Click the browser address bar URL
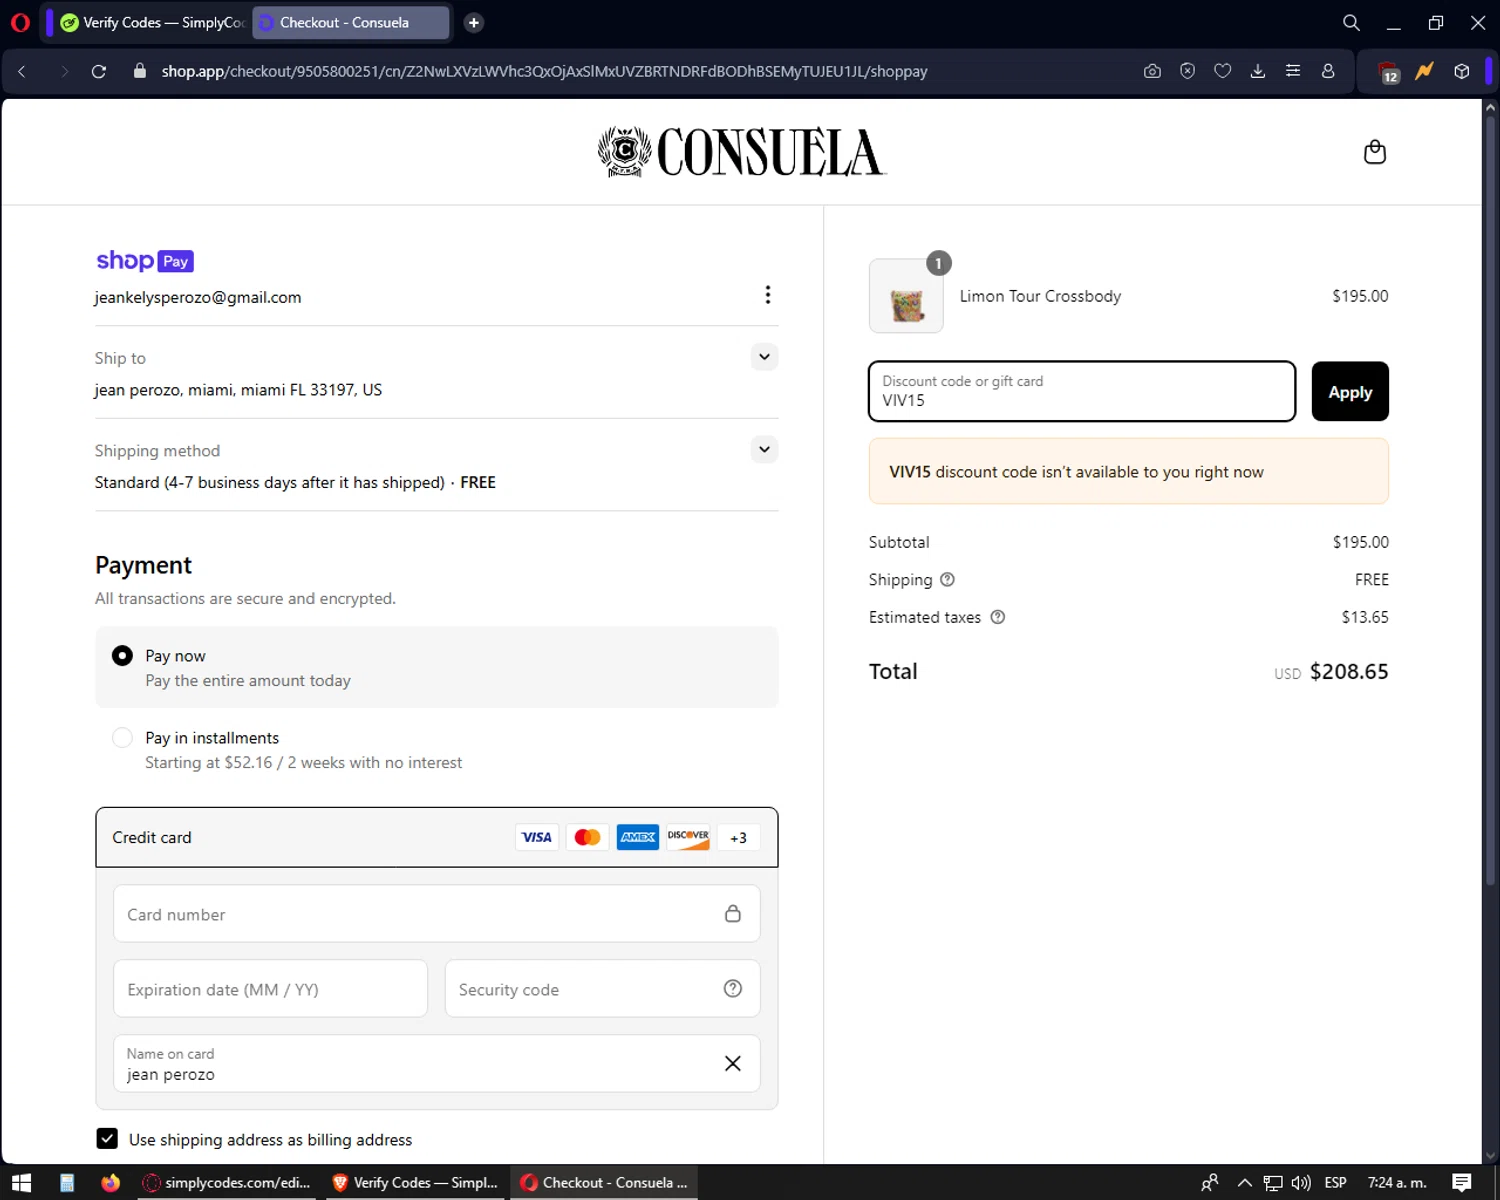This screenshot has width=1500, height=1200. point(544,71)
